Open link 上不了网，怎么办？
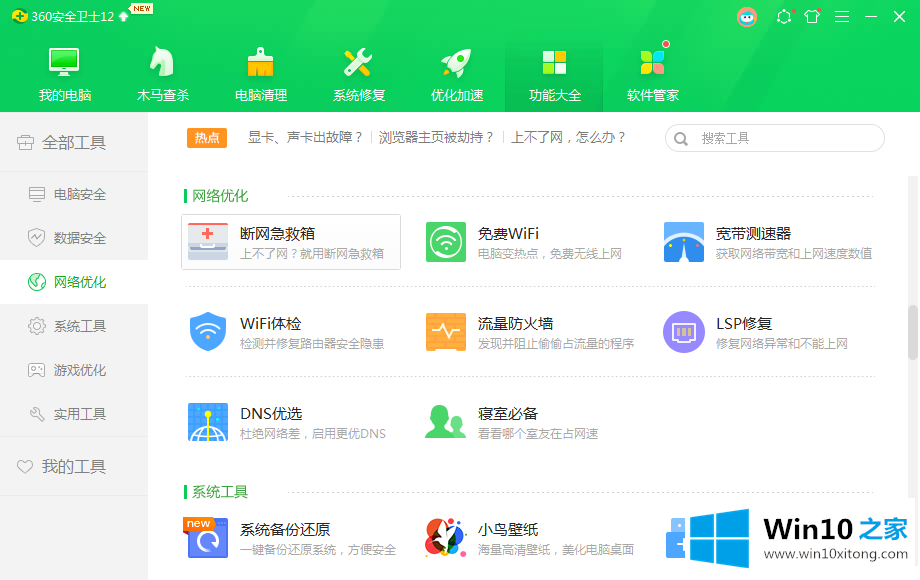The height and width of the screenshot is (580, 920). [569, 138]
